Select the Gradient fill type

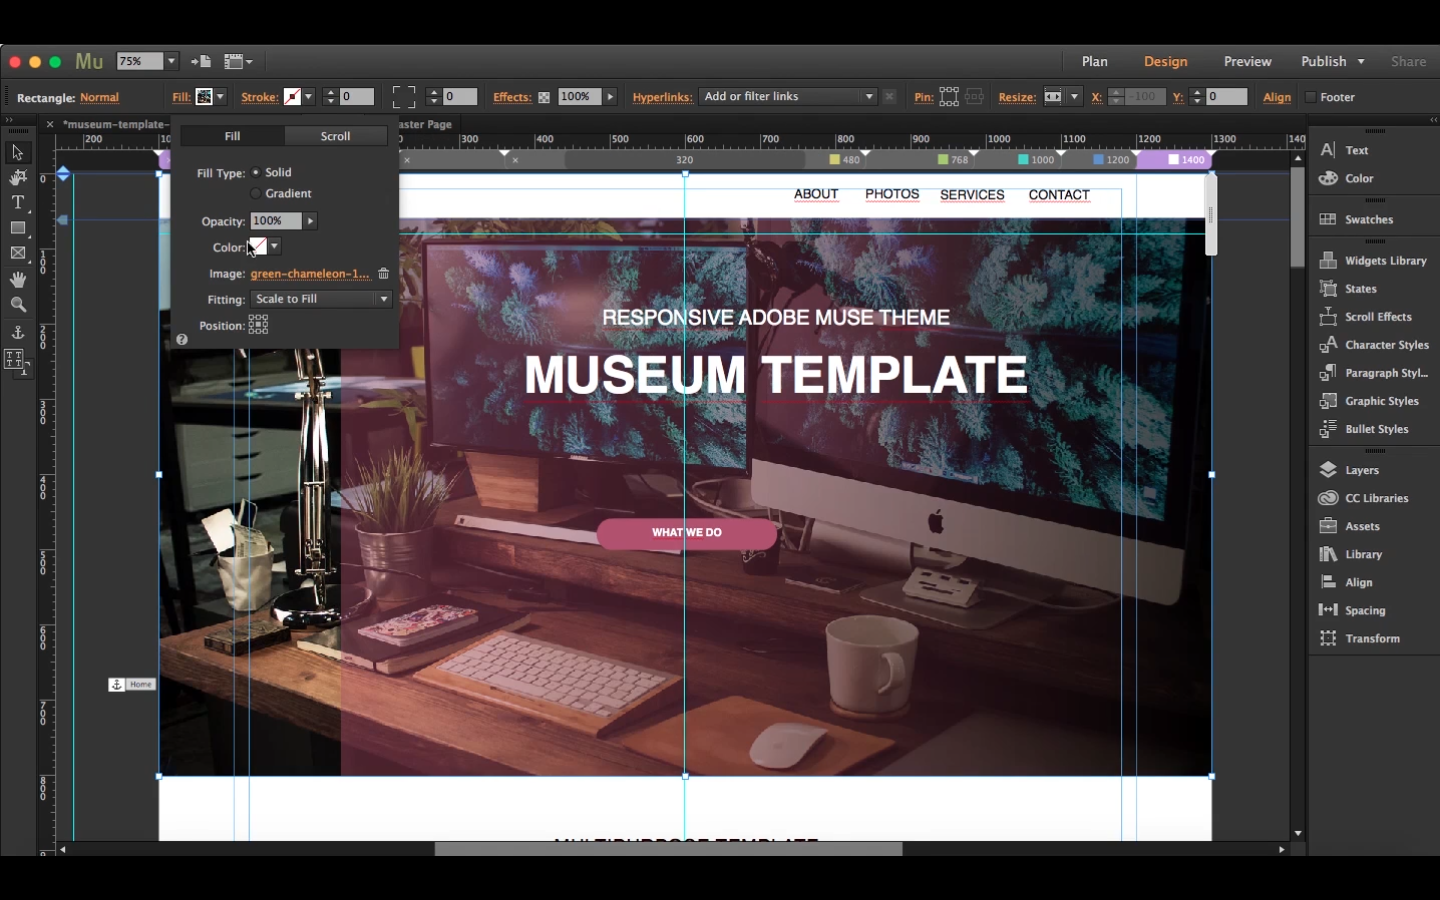coord(256,193)
